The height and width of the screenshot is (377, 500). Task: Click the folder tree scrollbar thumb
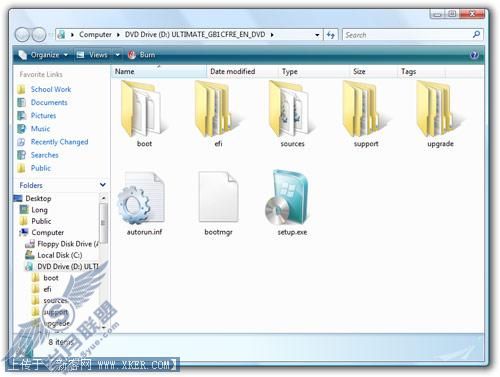tap(103, 223)
